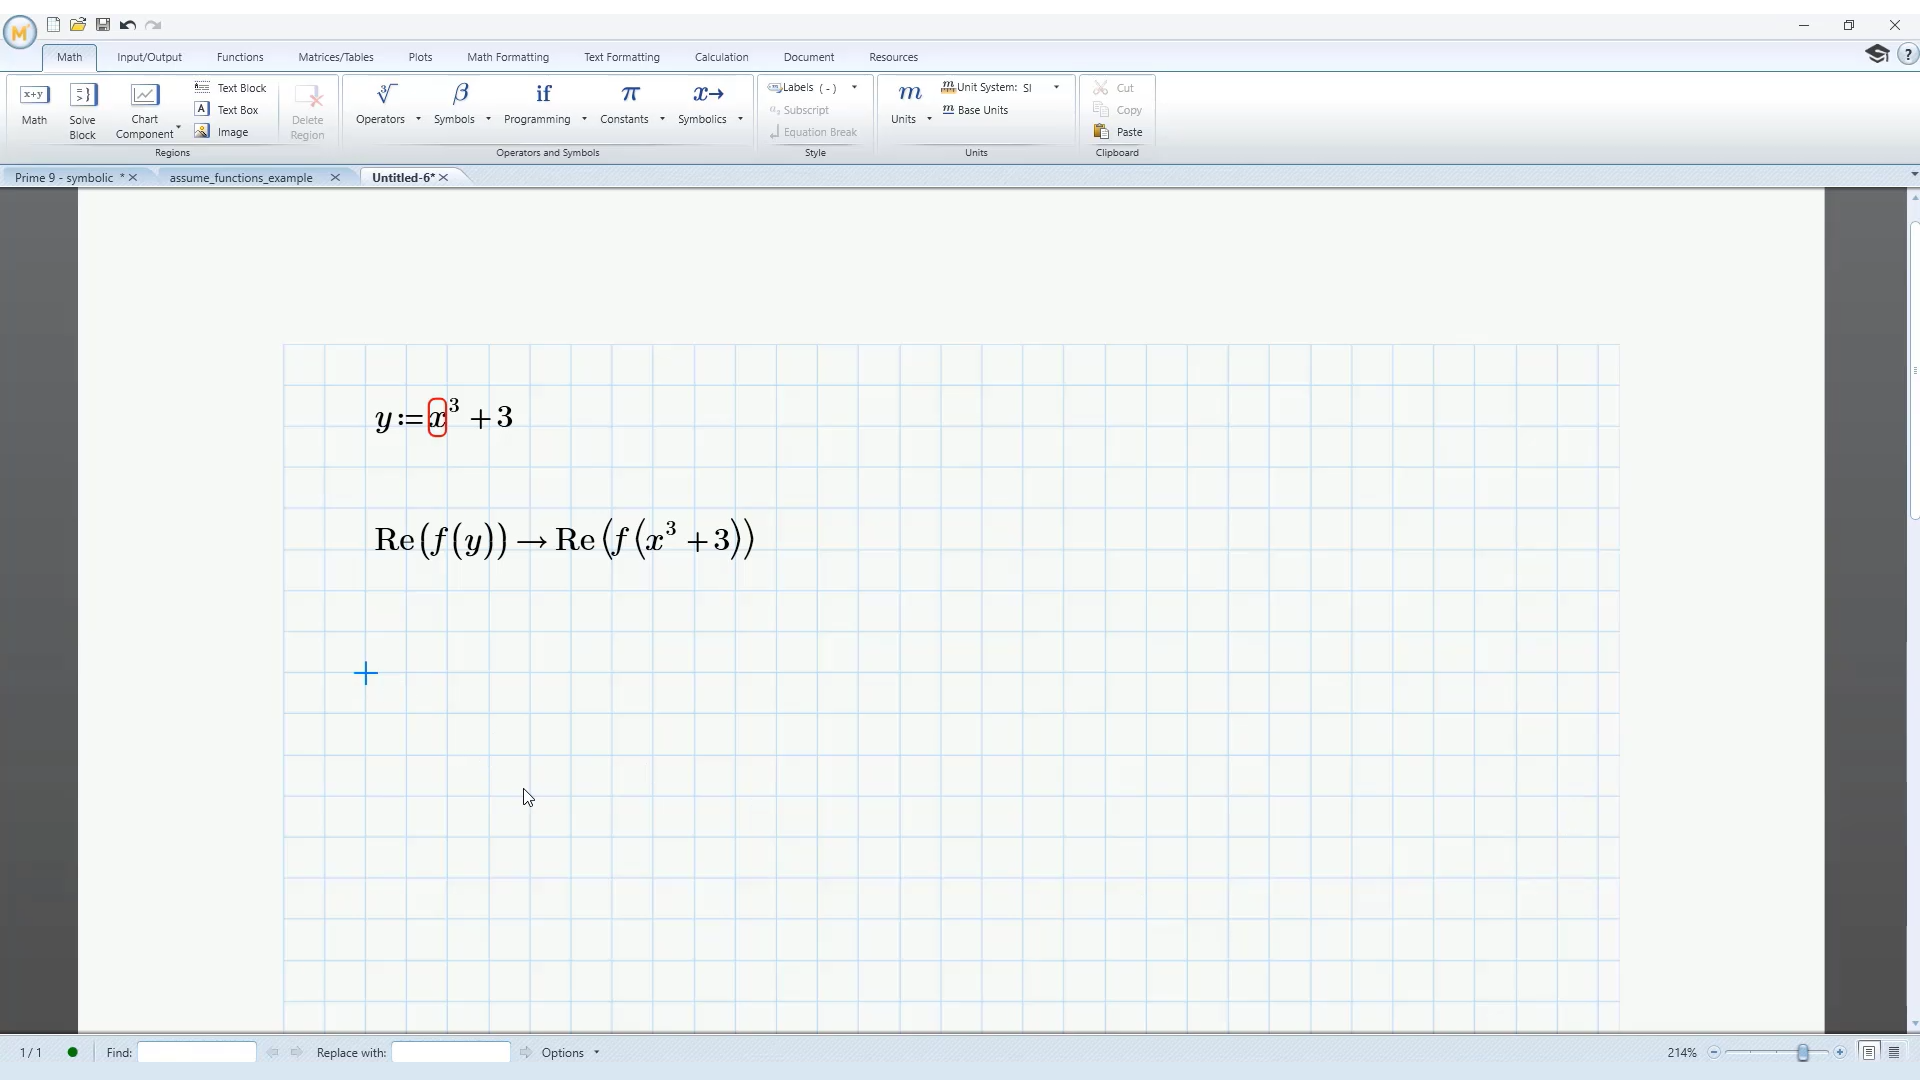Switch to Page view in status bar

click(x=1868, y=1053)
